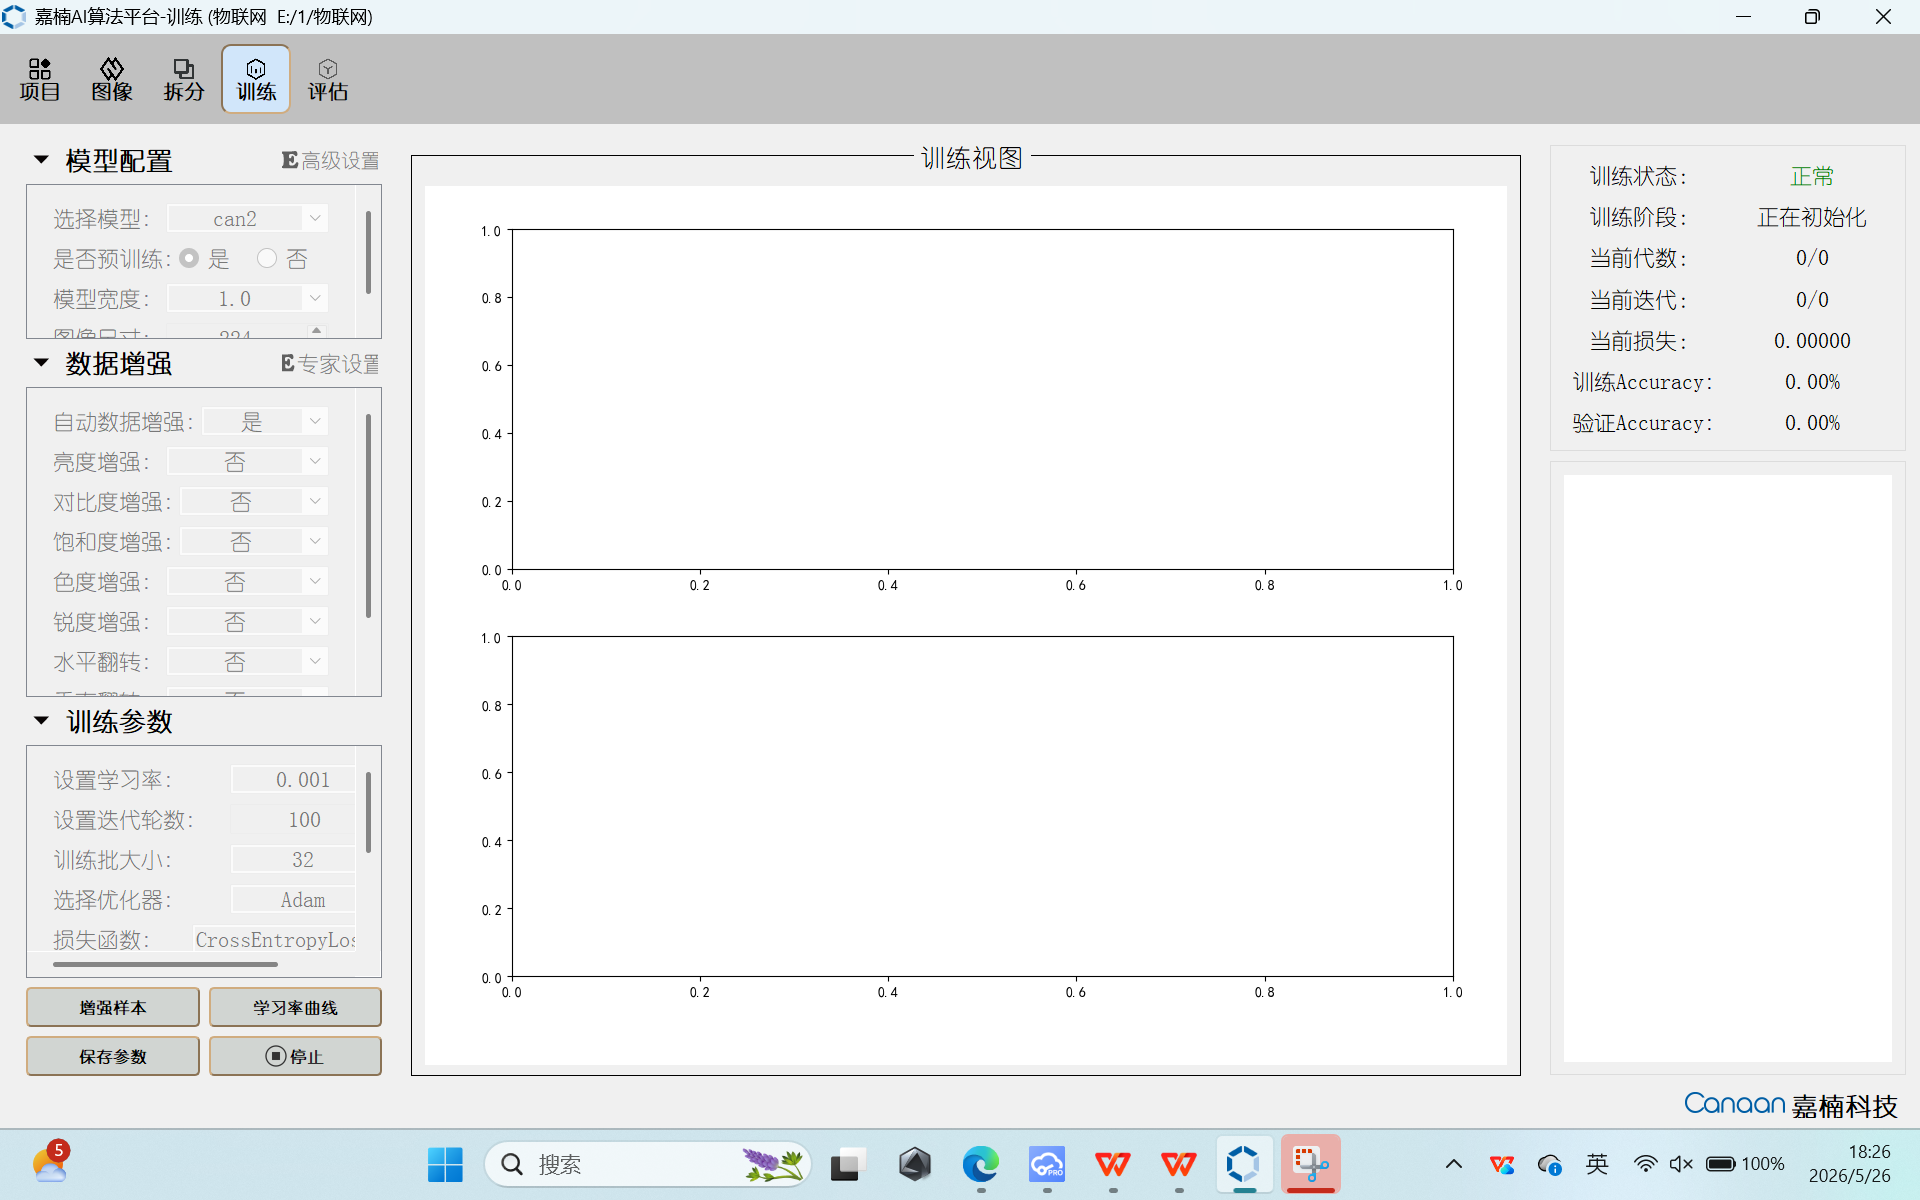
Task: Click the 训练阶段 value 正在初始化
Action: pyautogui.click(x=1812, y=217)
